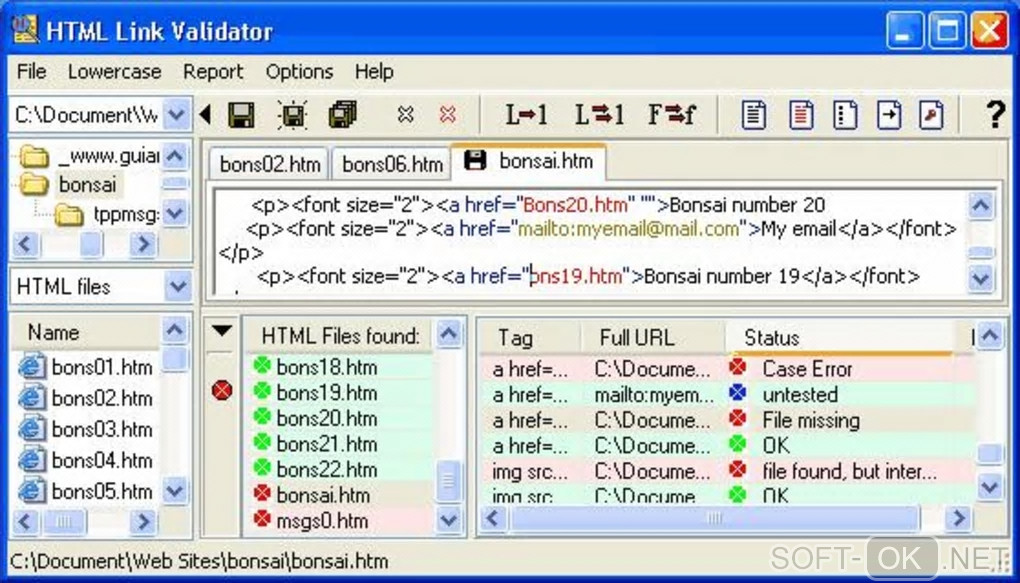Click the report icon with red pin

click(x=932, y=115)
